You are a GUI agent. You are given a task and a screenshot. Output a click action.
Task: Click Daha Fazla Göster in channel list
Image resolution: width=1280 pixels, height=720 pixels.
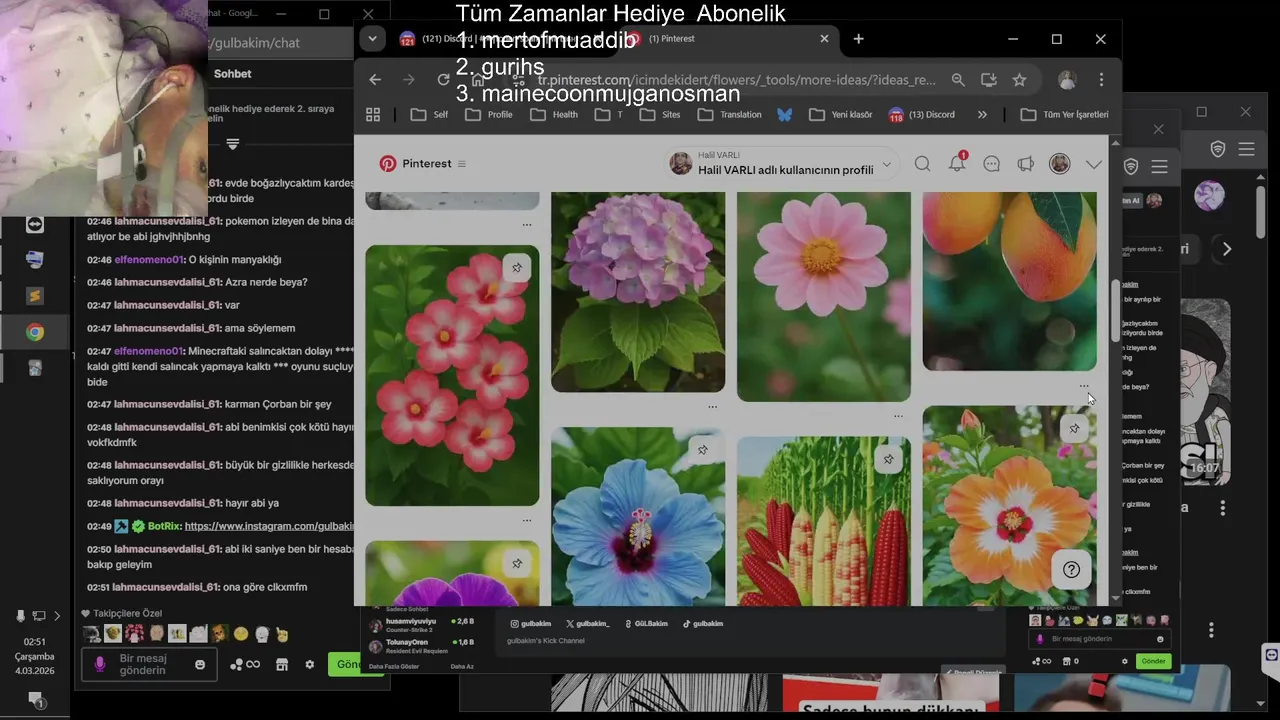[394, 666]
